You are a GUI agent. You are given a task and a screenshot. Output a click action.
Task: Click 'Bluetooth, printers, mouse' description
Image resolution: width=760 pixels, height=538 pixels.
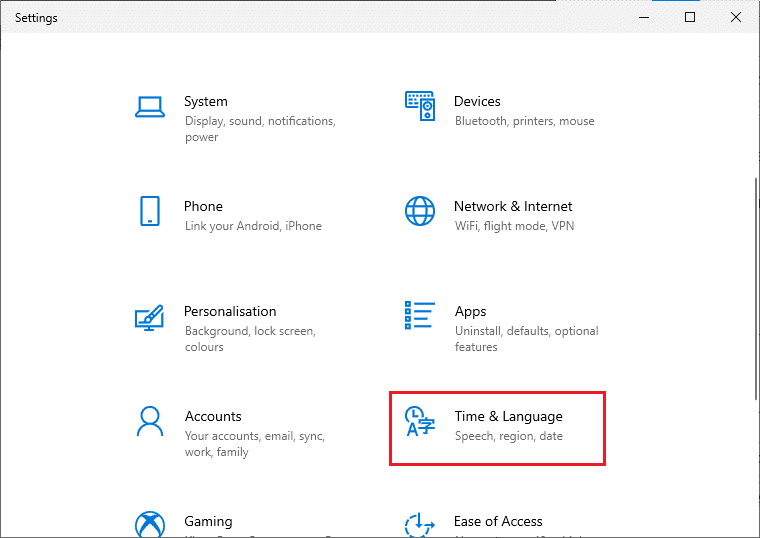pyautogui.click(x=524, y=121)
